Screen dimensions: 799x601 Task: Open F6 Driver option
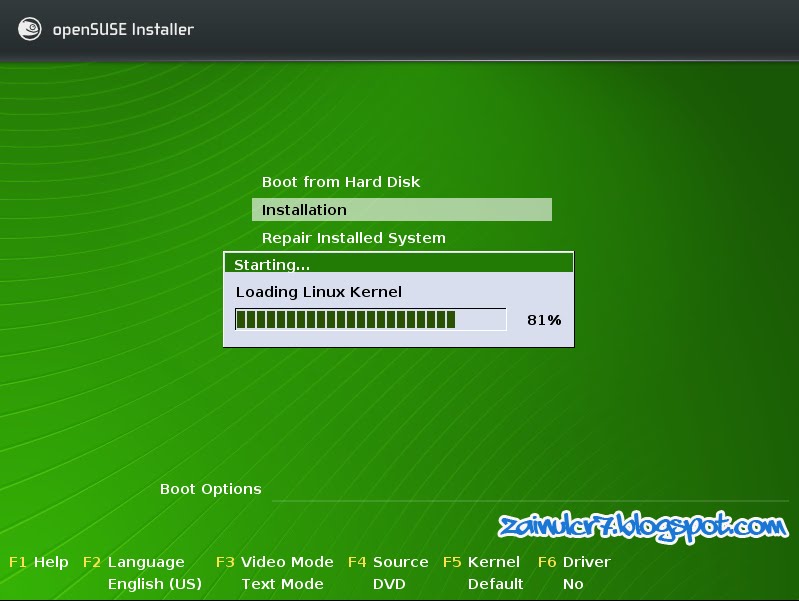click(574, 562)
